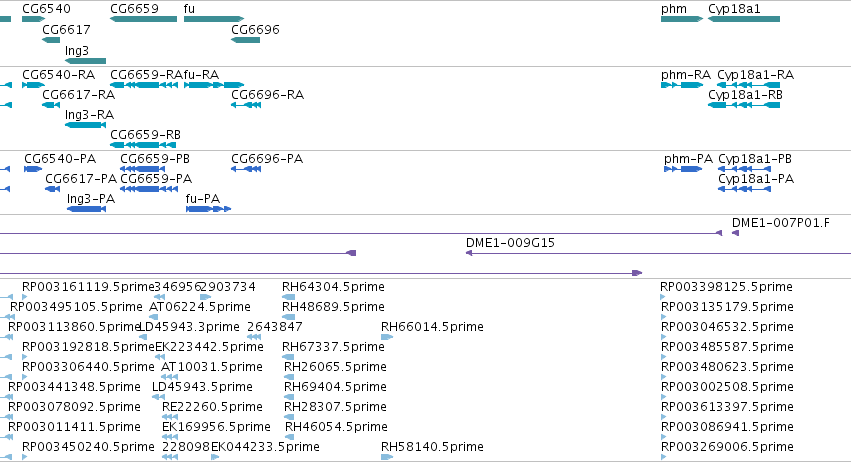Screen dimensions: 851x462
Task: Select the RH64304.5prime EST glyph
Action: click(288, 297)
